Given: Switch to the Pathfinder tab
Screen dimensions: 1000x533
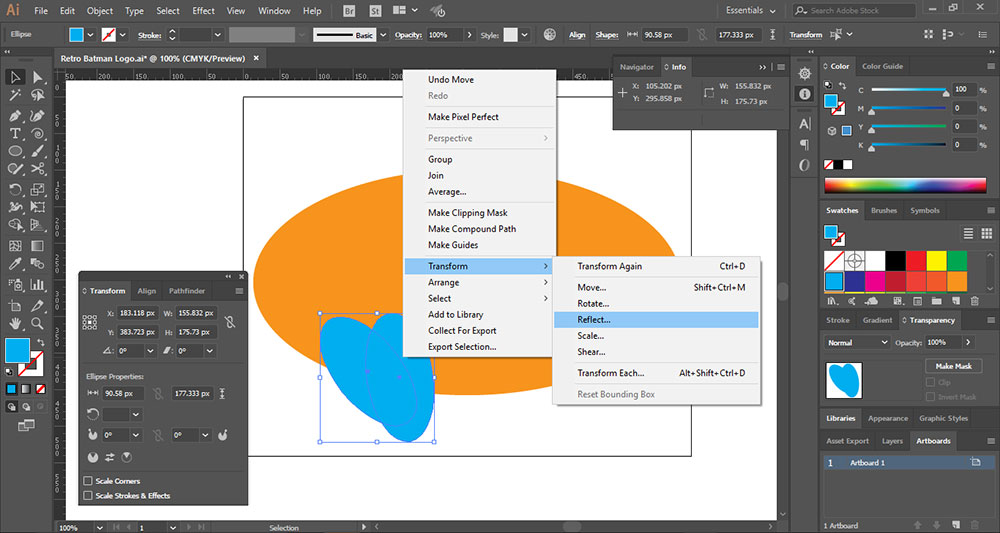Looking at the screenshot, I should coord(187,291).
